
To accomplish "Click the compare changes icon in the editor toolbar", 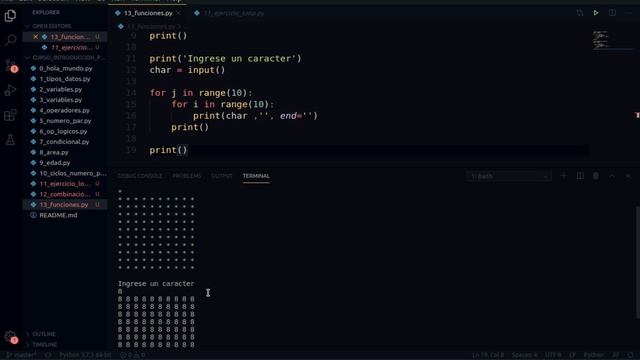I will click(580, 13).
